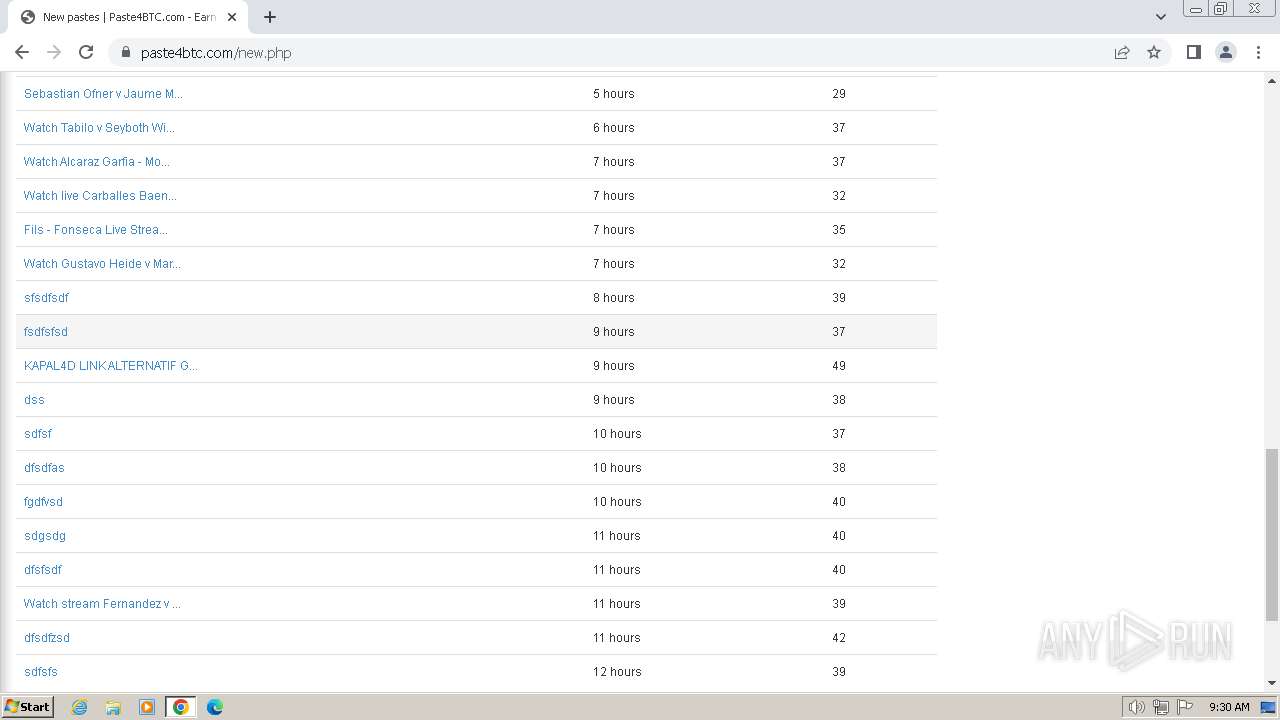Image resolution: width=1280 pixels, height=720 pixels.
Task: Open the site information lock icon
Action: 126,52
